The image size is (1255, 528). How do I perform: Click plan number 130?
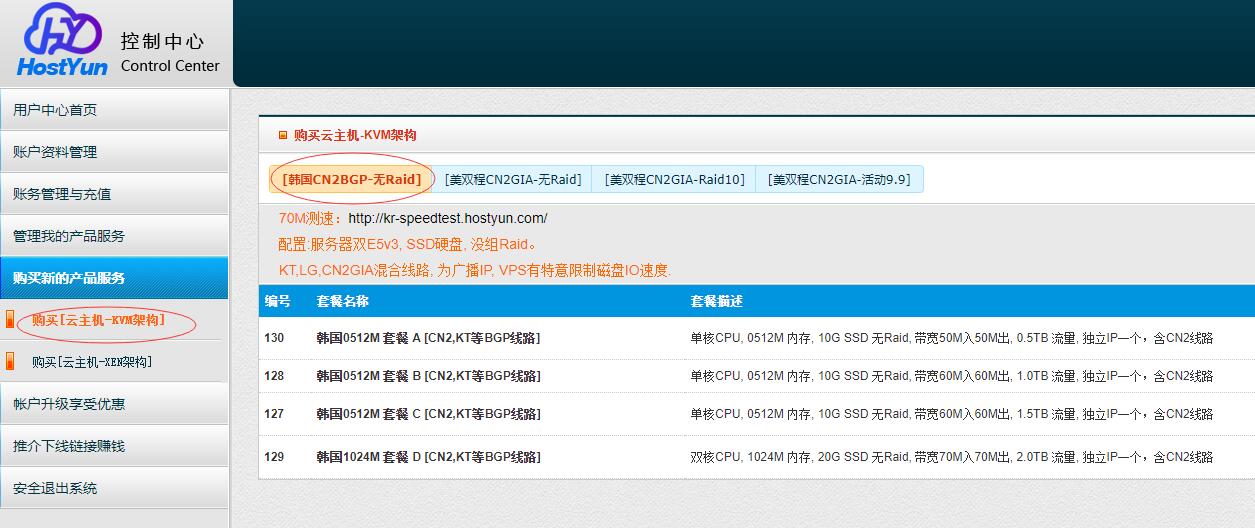pyautogui.click(x=274, y=338)
